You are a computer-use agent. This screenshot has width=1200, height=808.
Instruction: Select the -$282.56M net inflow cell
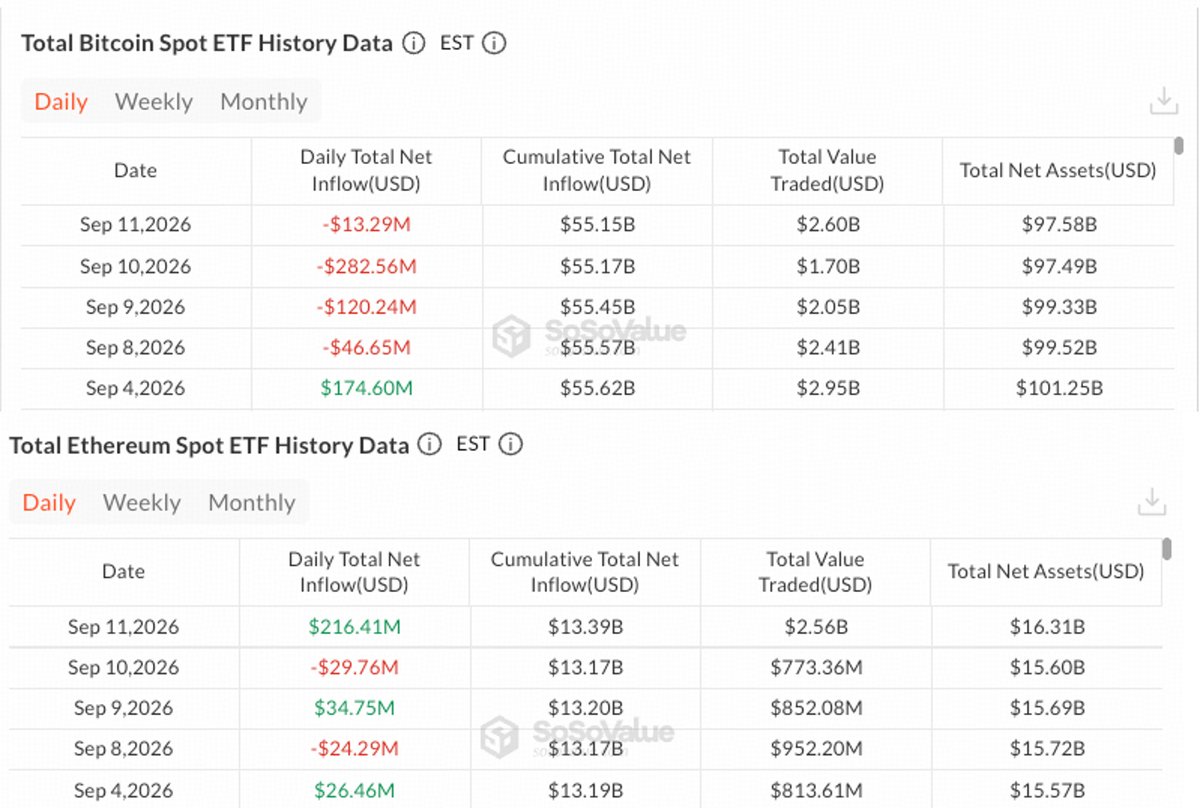pyautogui.click(x=366, y=266)
